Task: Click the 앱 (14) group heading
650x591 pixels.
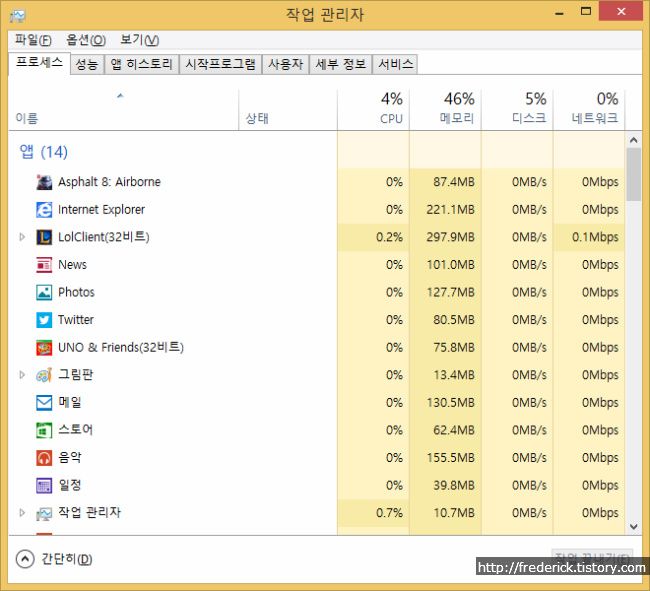Action: [x=44, y=152]
